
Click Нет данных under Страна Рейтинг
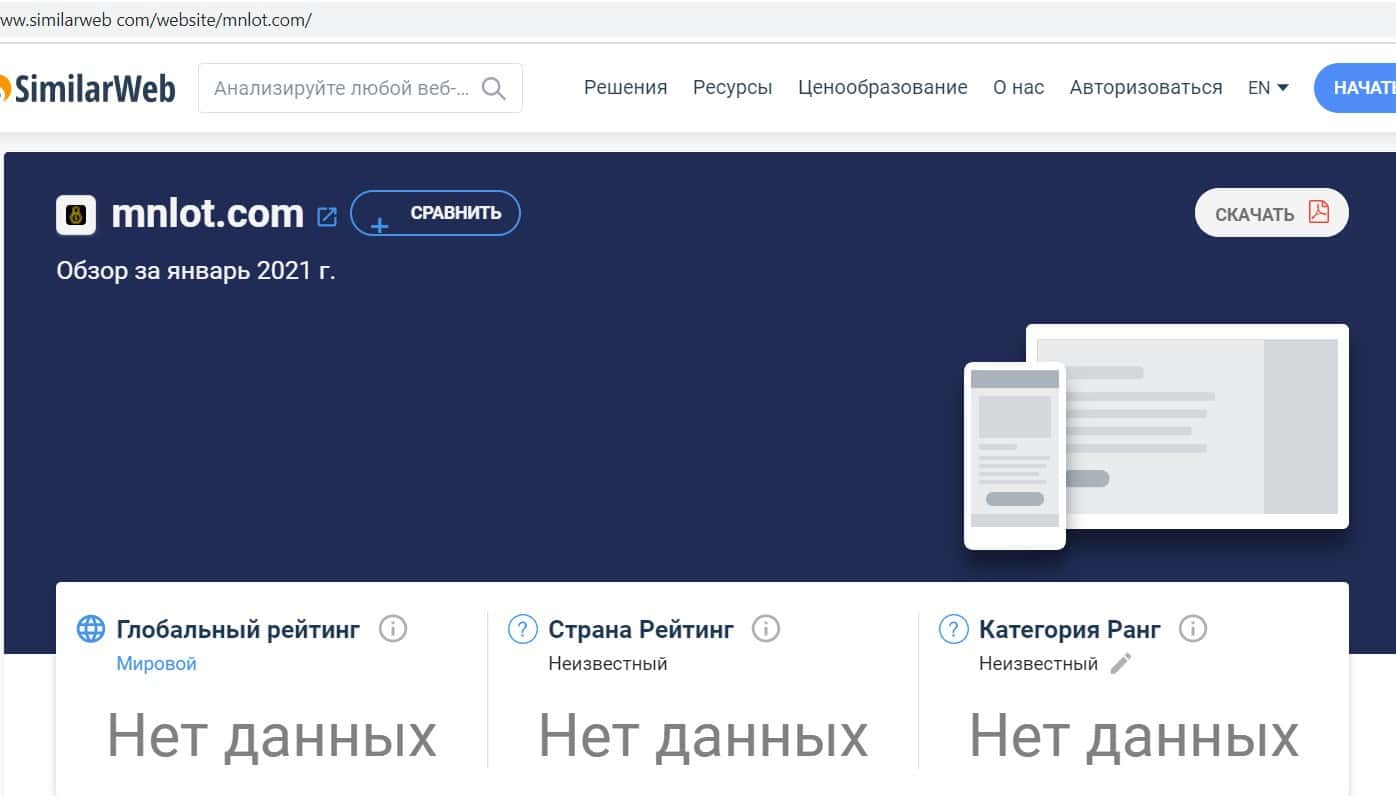point(703,736)
